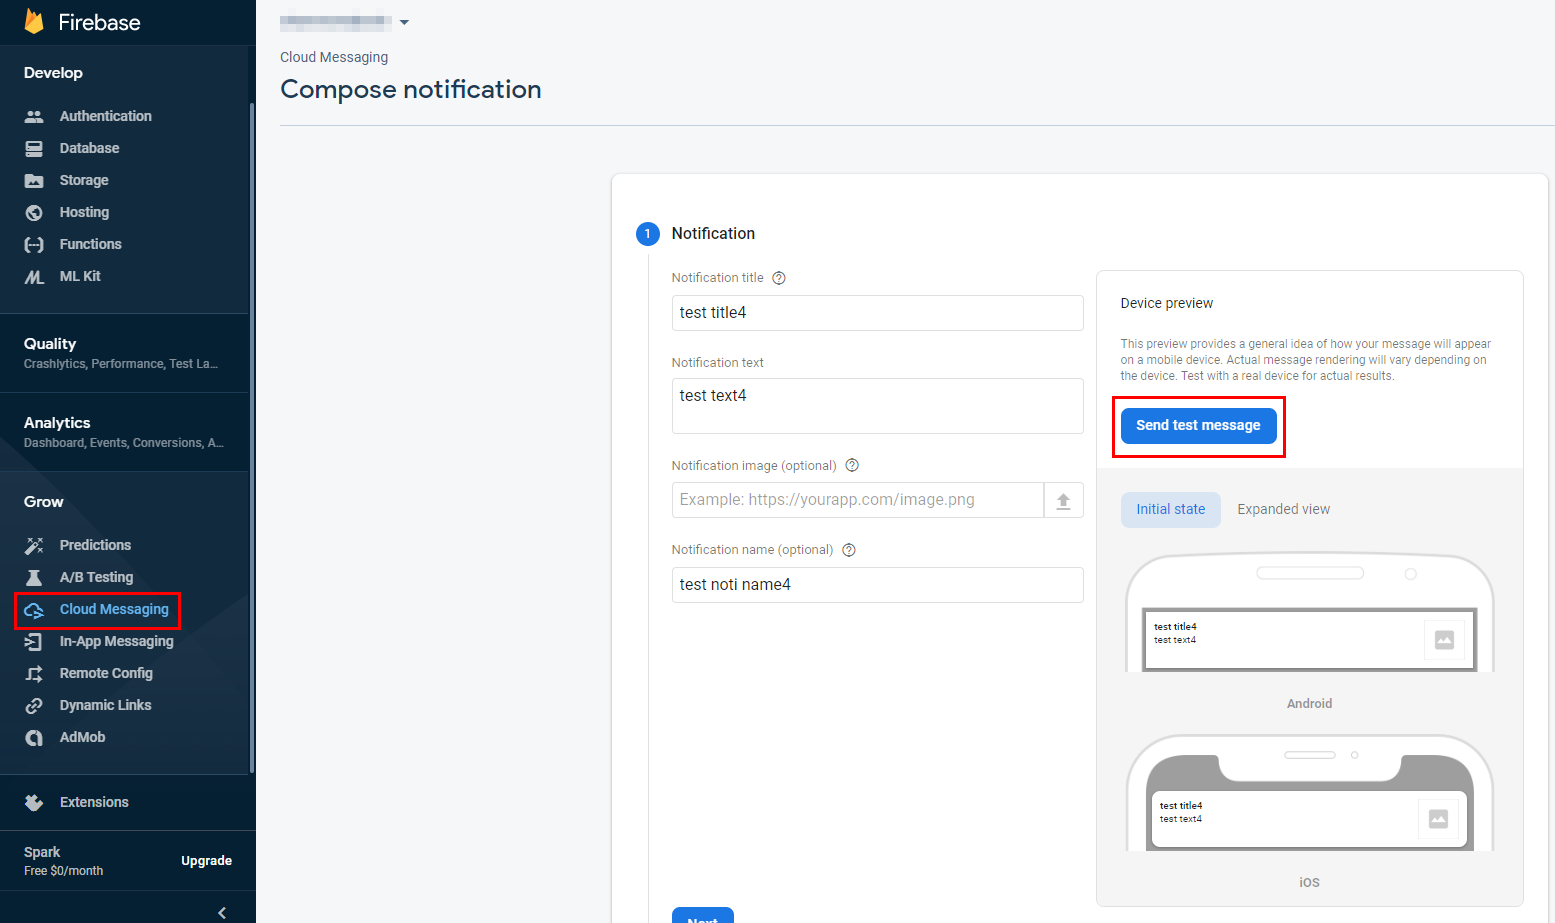Open Functions in the sidebar
The width and height of the screenshot is (1555, 923).
pos(90,244)
